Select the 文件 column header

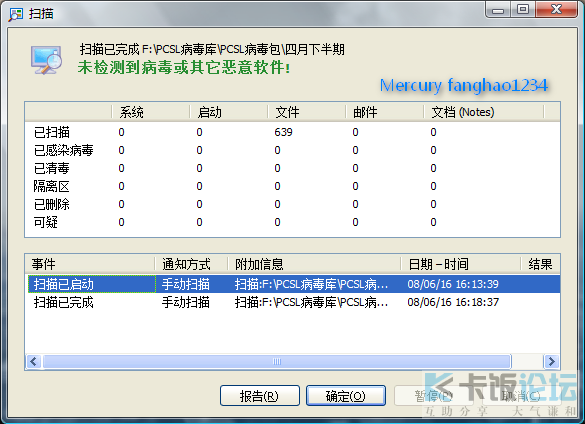(x=306, y=112)
